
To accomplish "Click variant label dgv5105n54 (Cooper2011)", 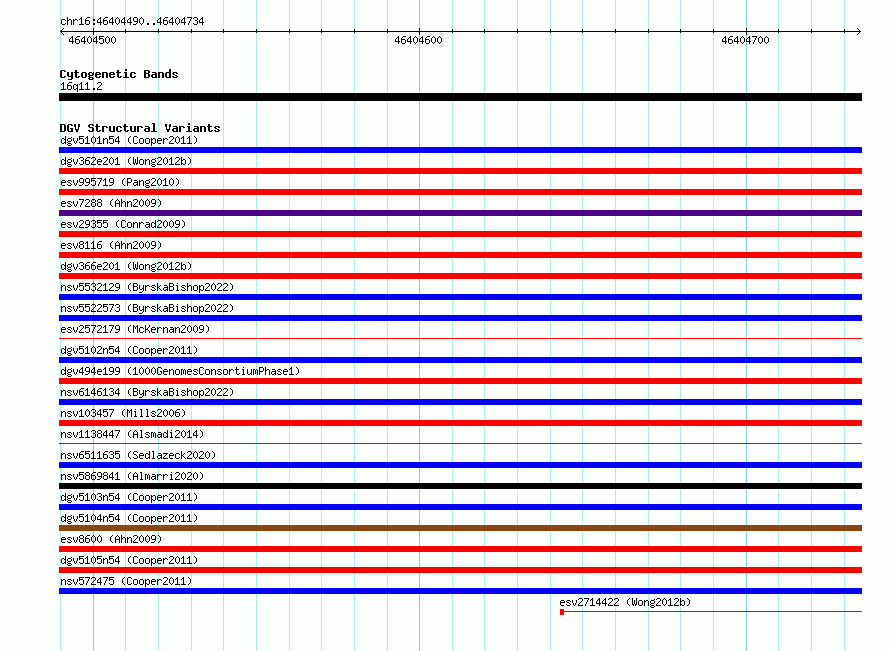I will click(x=129, y=560).
